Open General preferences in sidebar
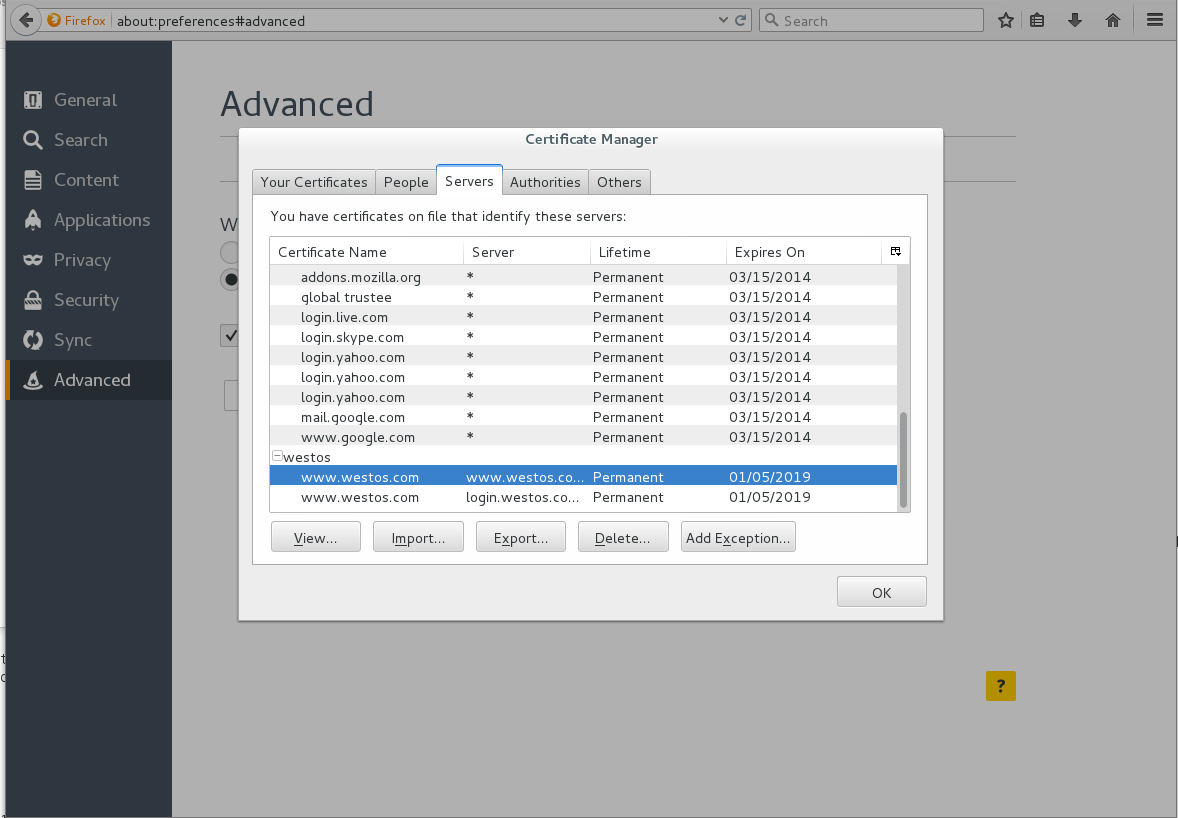This screenshot has width=1178, height=818. (x=89, y=100)
